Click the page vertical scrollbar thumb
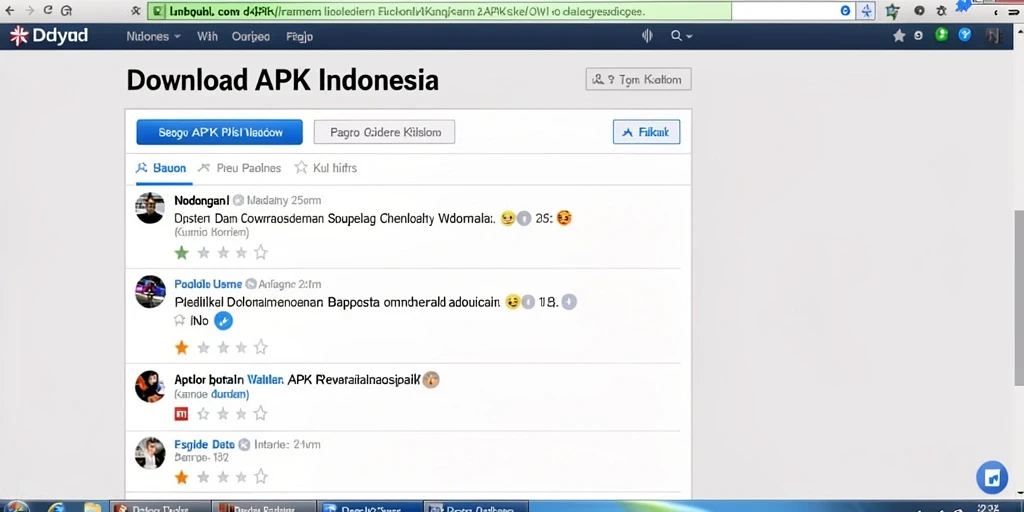This screenshot has height=512, width=1024. (x=1019, y=298)
